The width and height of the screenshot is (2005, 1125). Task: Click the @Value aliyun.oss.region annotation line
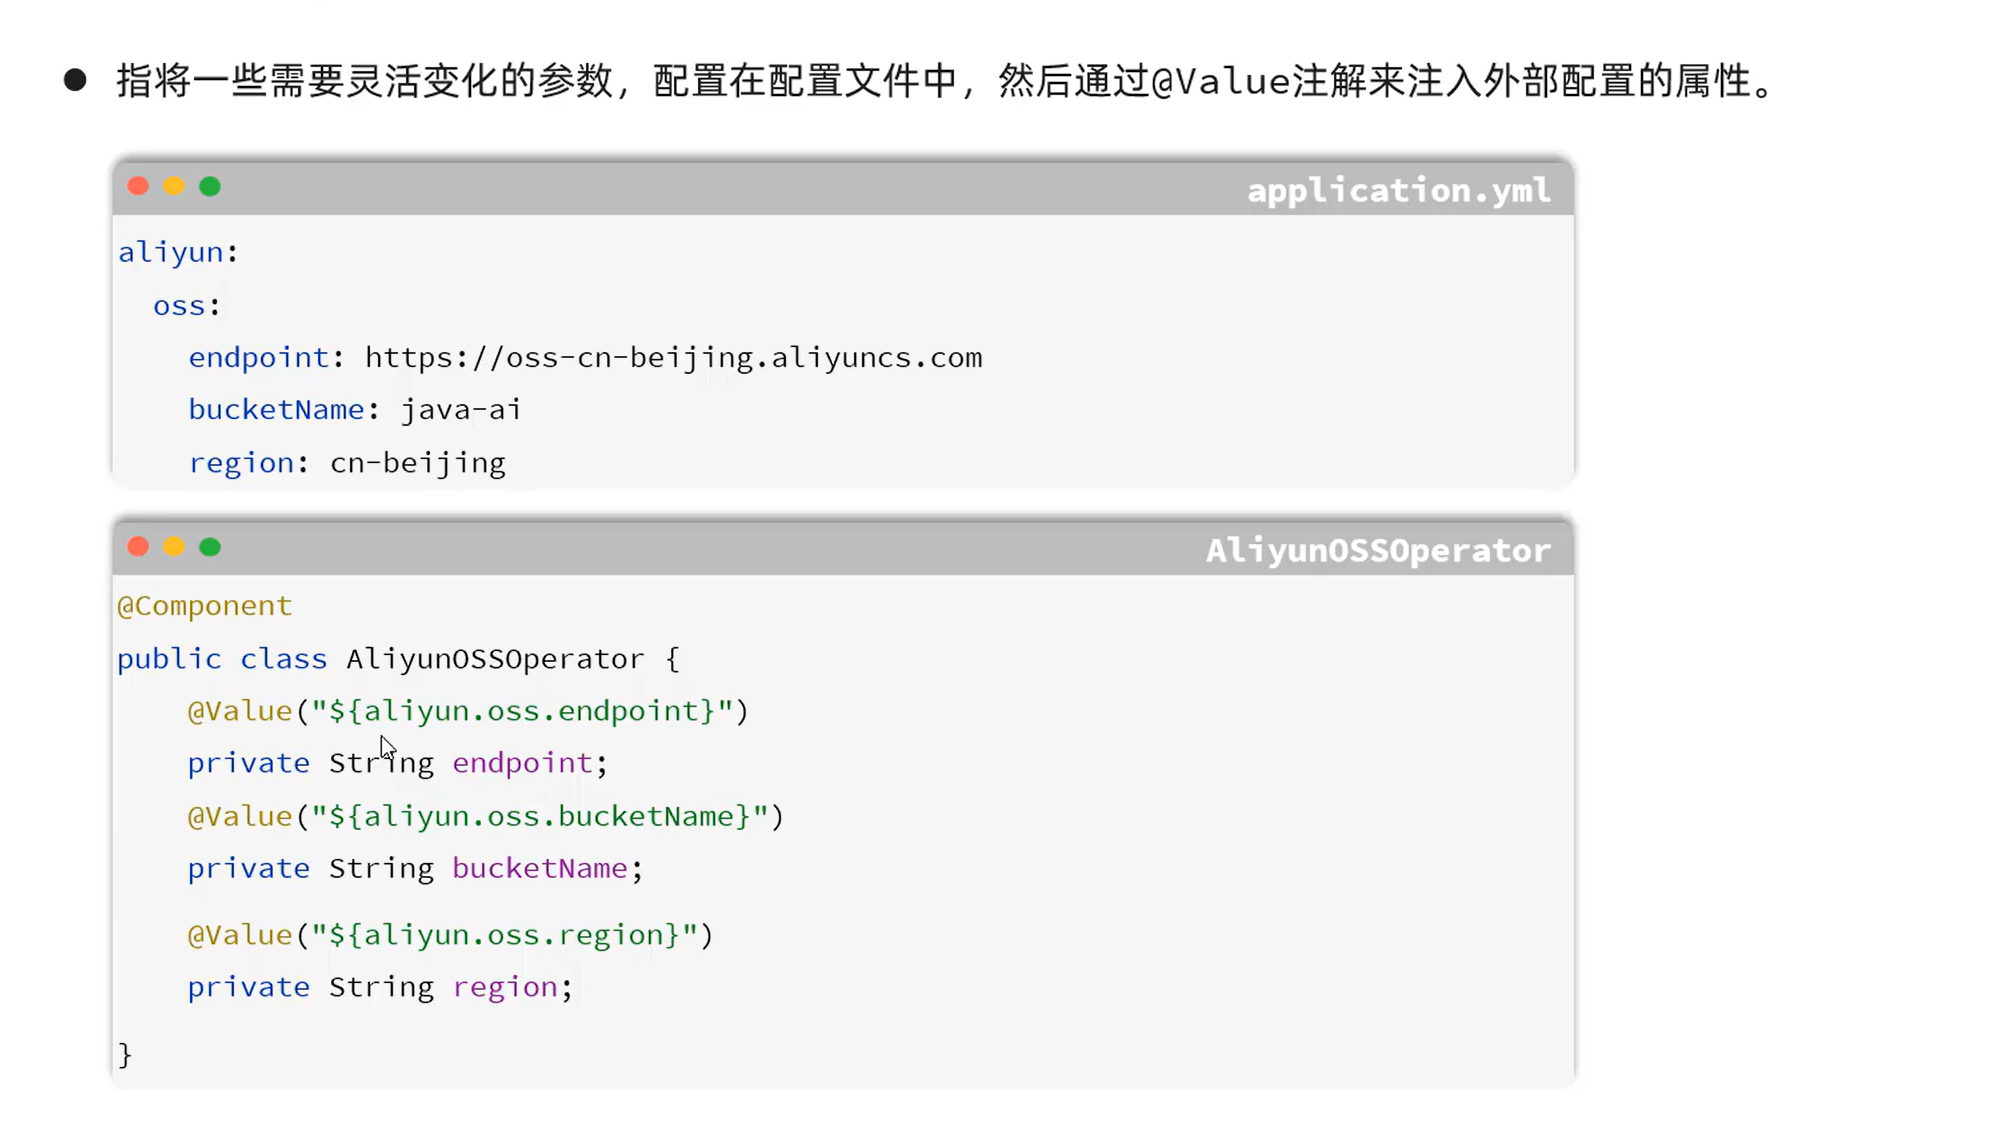[450, 935]
